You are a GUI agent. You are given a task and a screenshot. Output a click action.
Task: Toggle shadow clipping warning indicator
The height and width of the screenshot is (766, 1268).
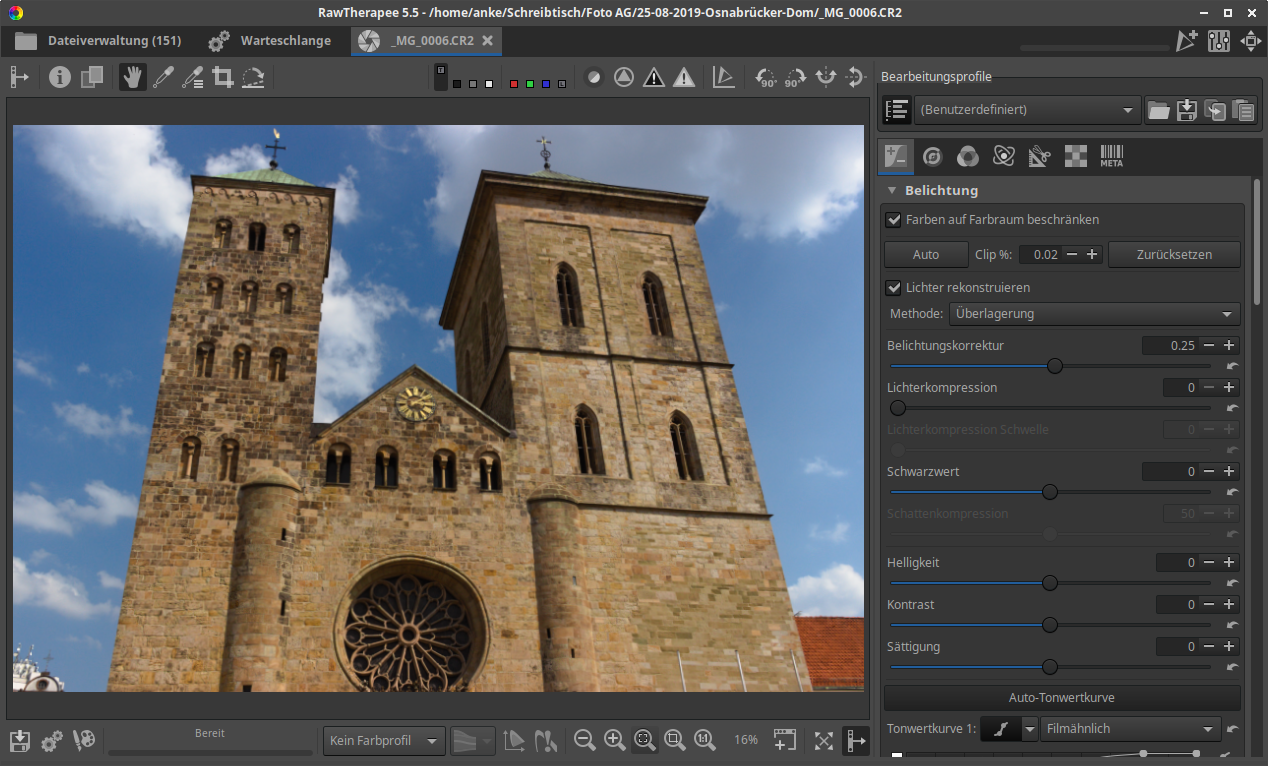click(x=654, y=77)
